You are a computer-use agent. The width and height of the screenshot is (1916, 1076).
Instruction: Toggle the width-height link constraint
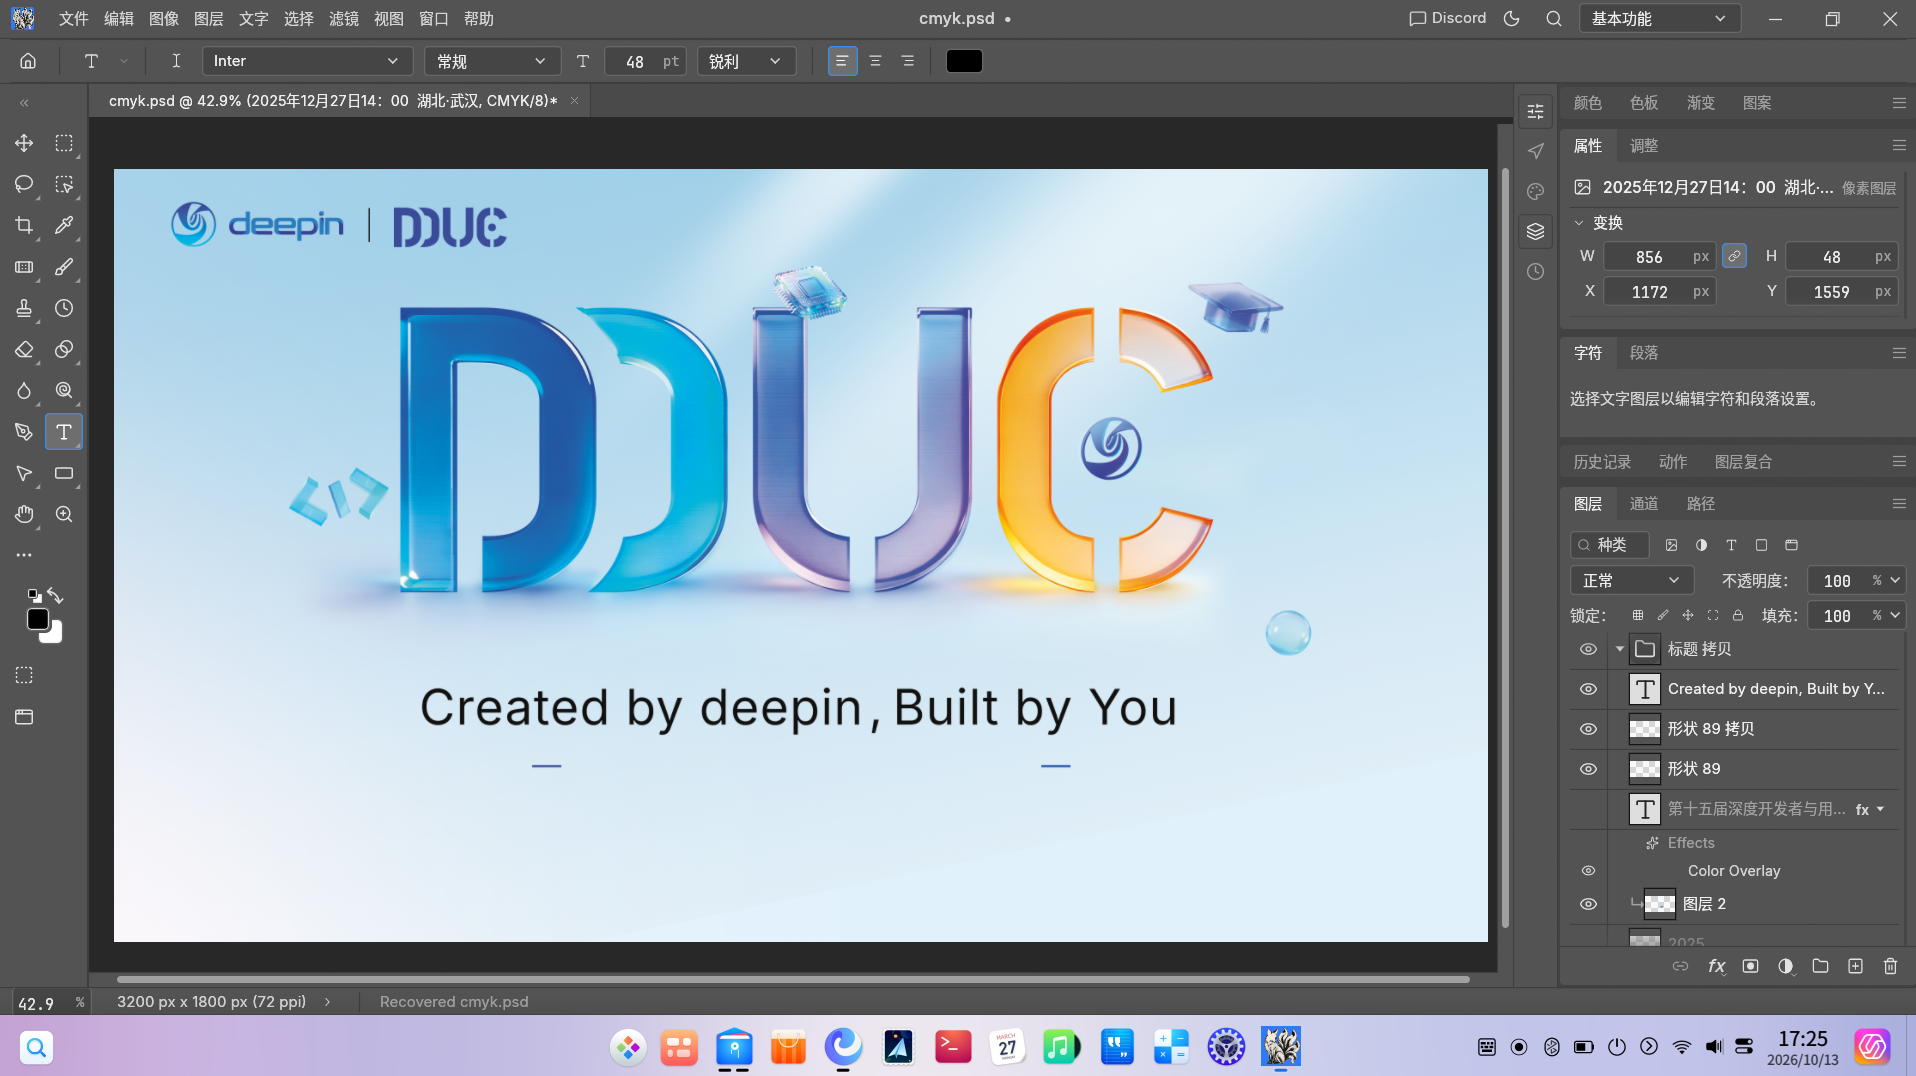(1734, 256)
